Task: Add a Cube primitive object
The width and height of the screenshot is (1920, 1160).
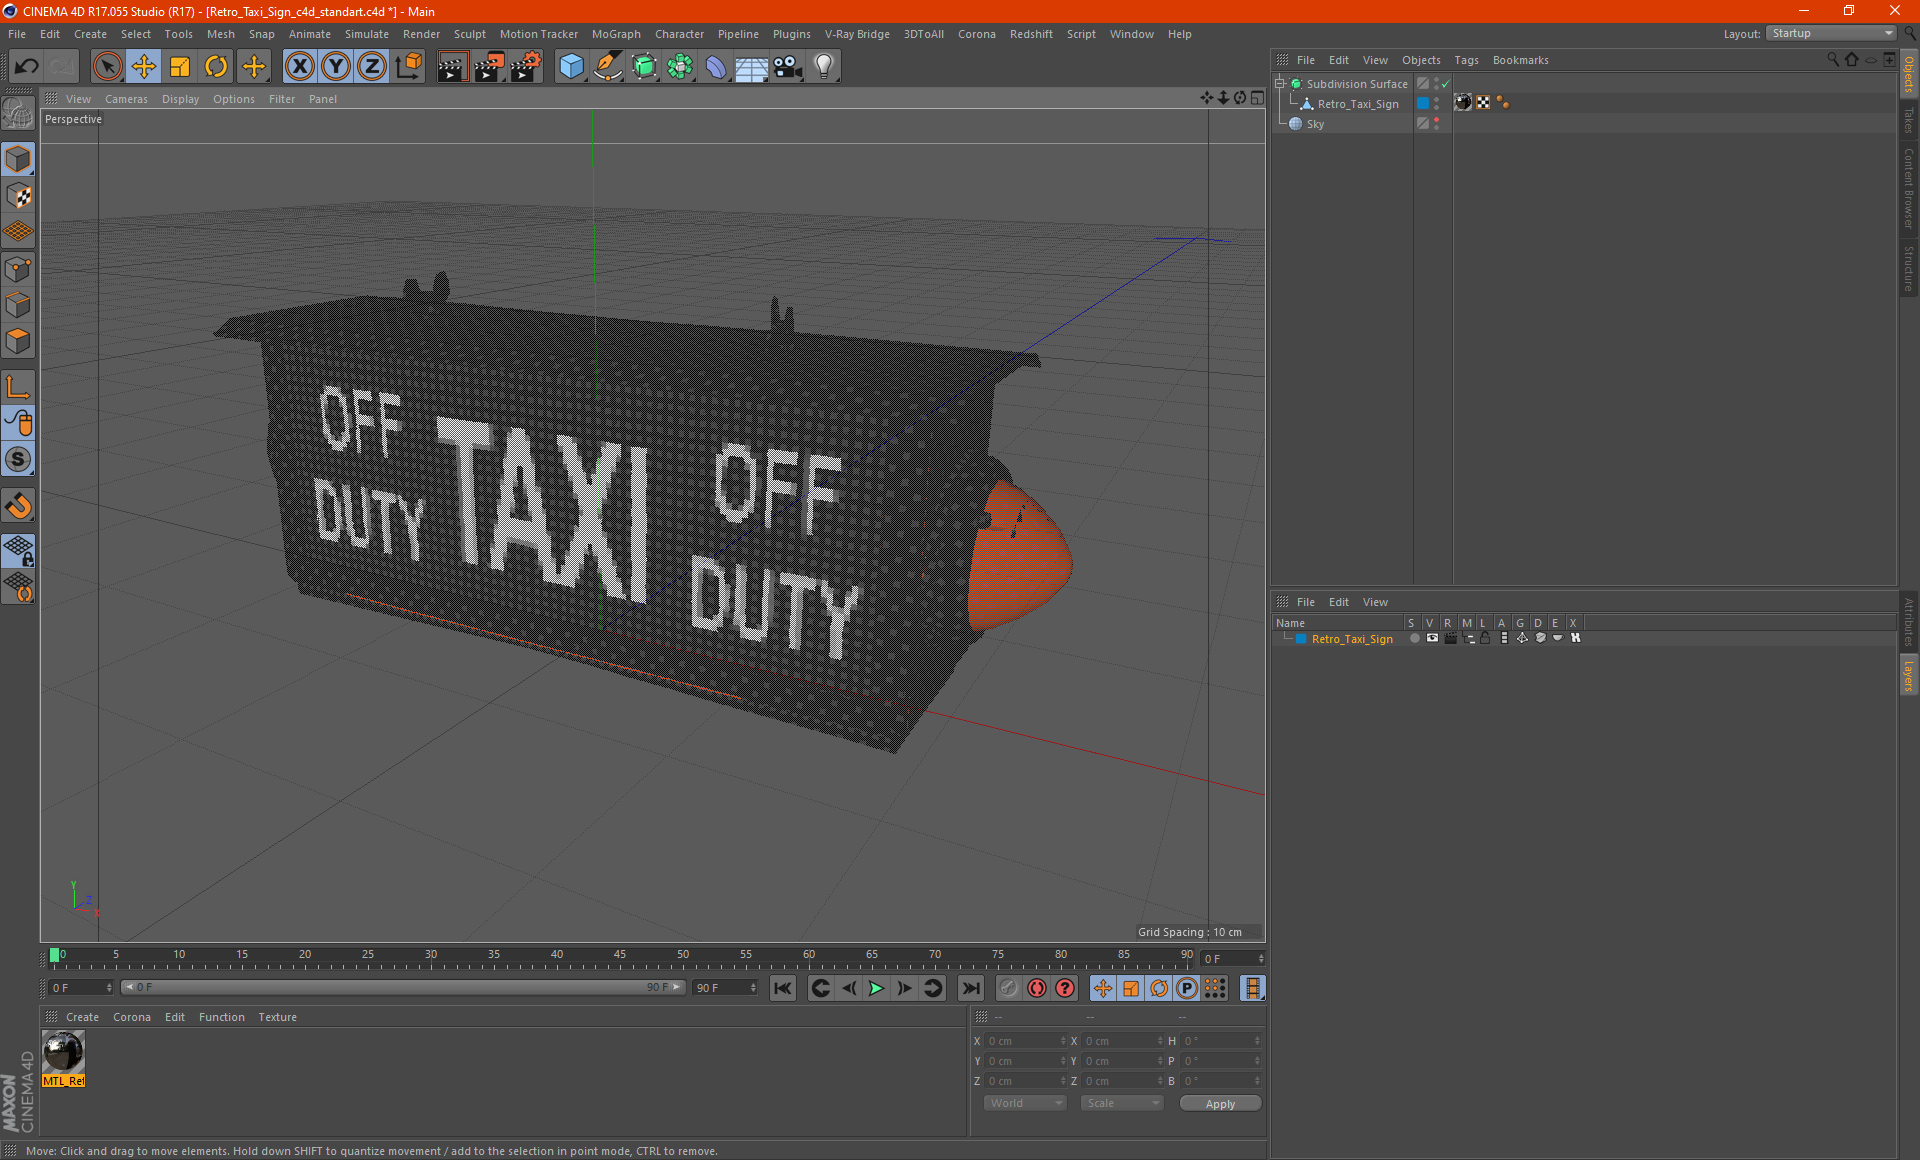Action: click(x=571, y=66)
